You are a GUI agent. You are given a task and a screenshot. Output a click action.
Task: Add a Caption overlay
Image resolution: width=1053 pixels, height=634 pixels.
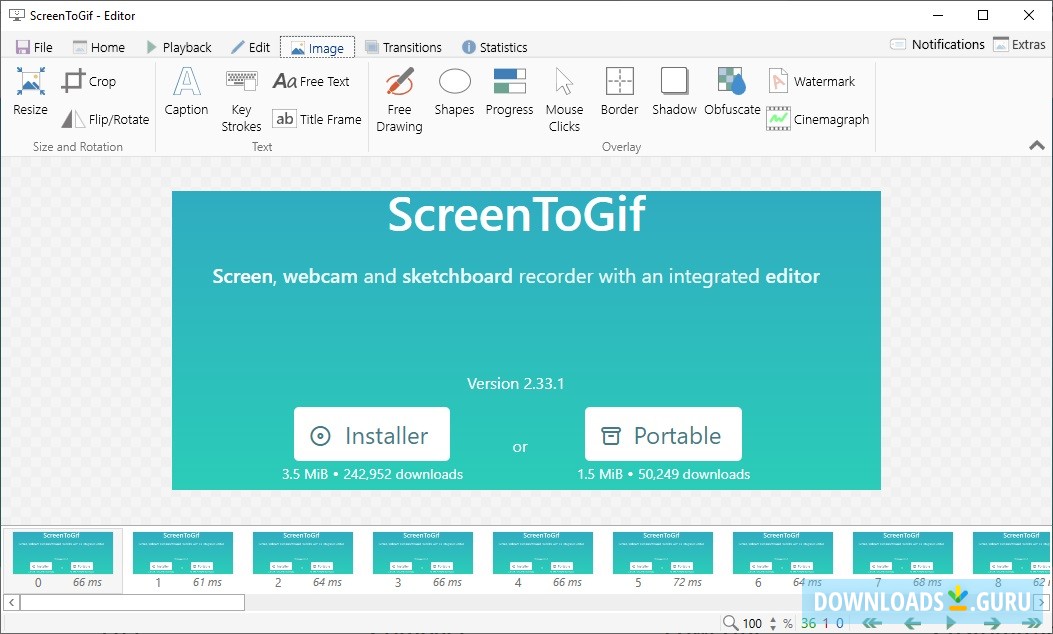pyautogui.click(x=185, y=97)
